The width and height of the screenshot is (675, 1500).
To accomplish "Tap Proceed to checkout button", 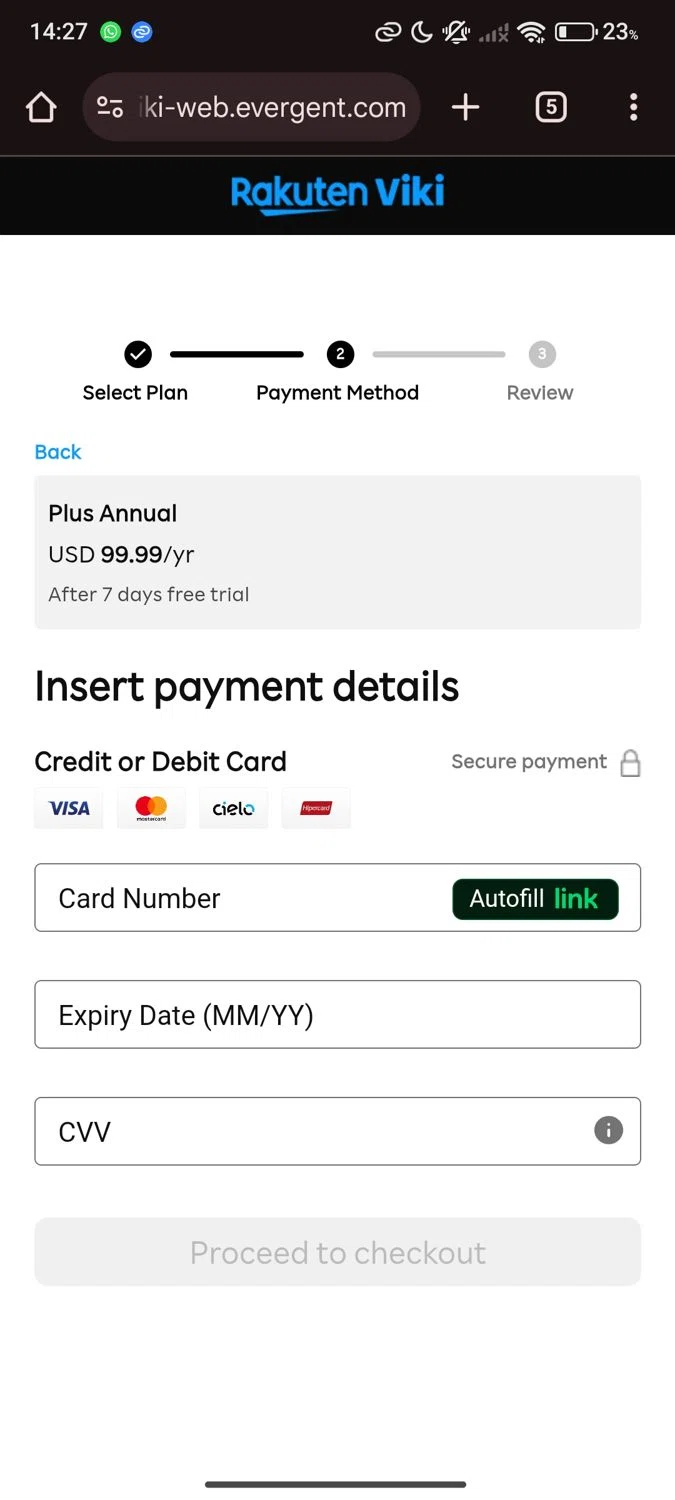I will [x=337, y=1252].
